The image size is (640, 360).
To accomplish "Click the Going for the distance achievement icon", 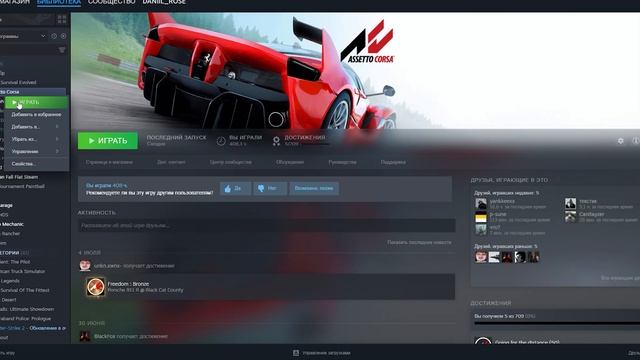I will [x=483, y=341].
